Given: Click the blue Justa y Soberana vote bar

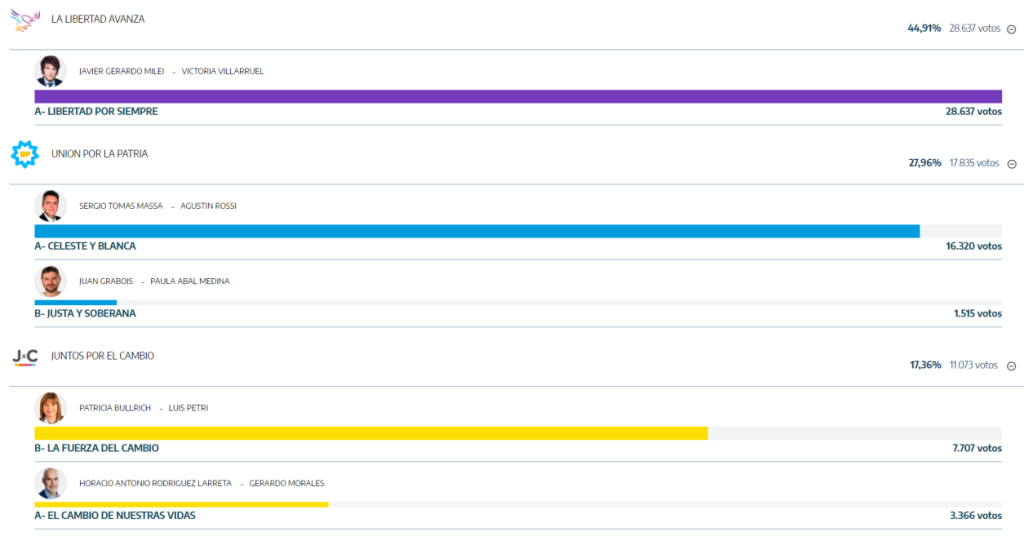Looking at the screenshot, I should pos(76,302).
